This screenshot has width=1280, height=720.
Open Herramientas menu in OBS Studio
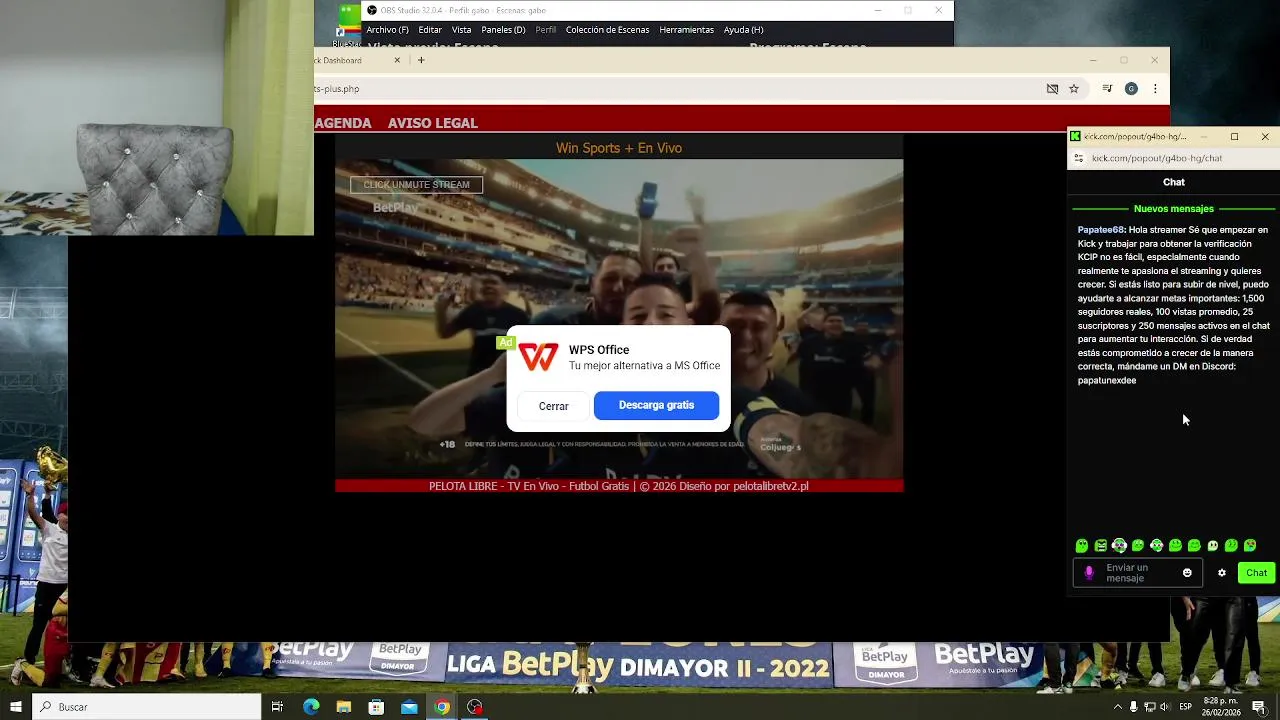(686, 30)
